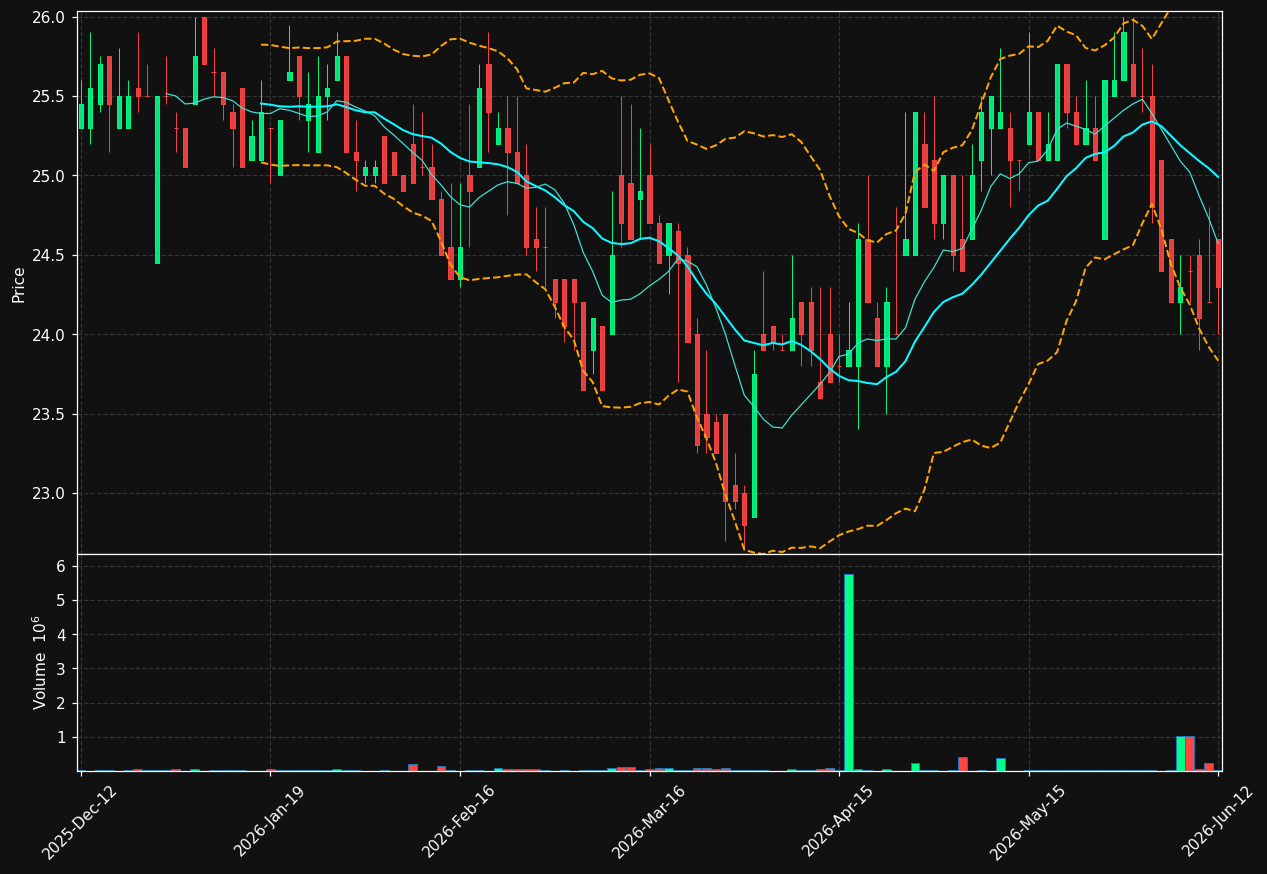Click the volume axis label 4

(x=61, y=635)
